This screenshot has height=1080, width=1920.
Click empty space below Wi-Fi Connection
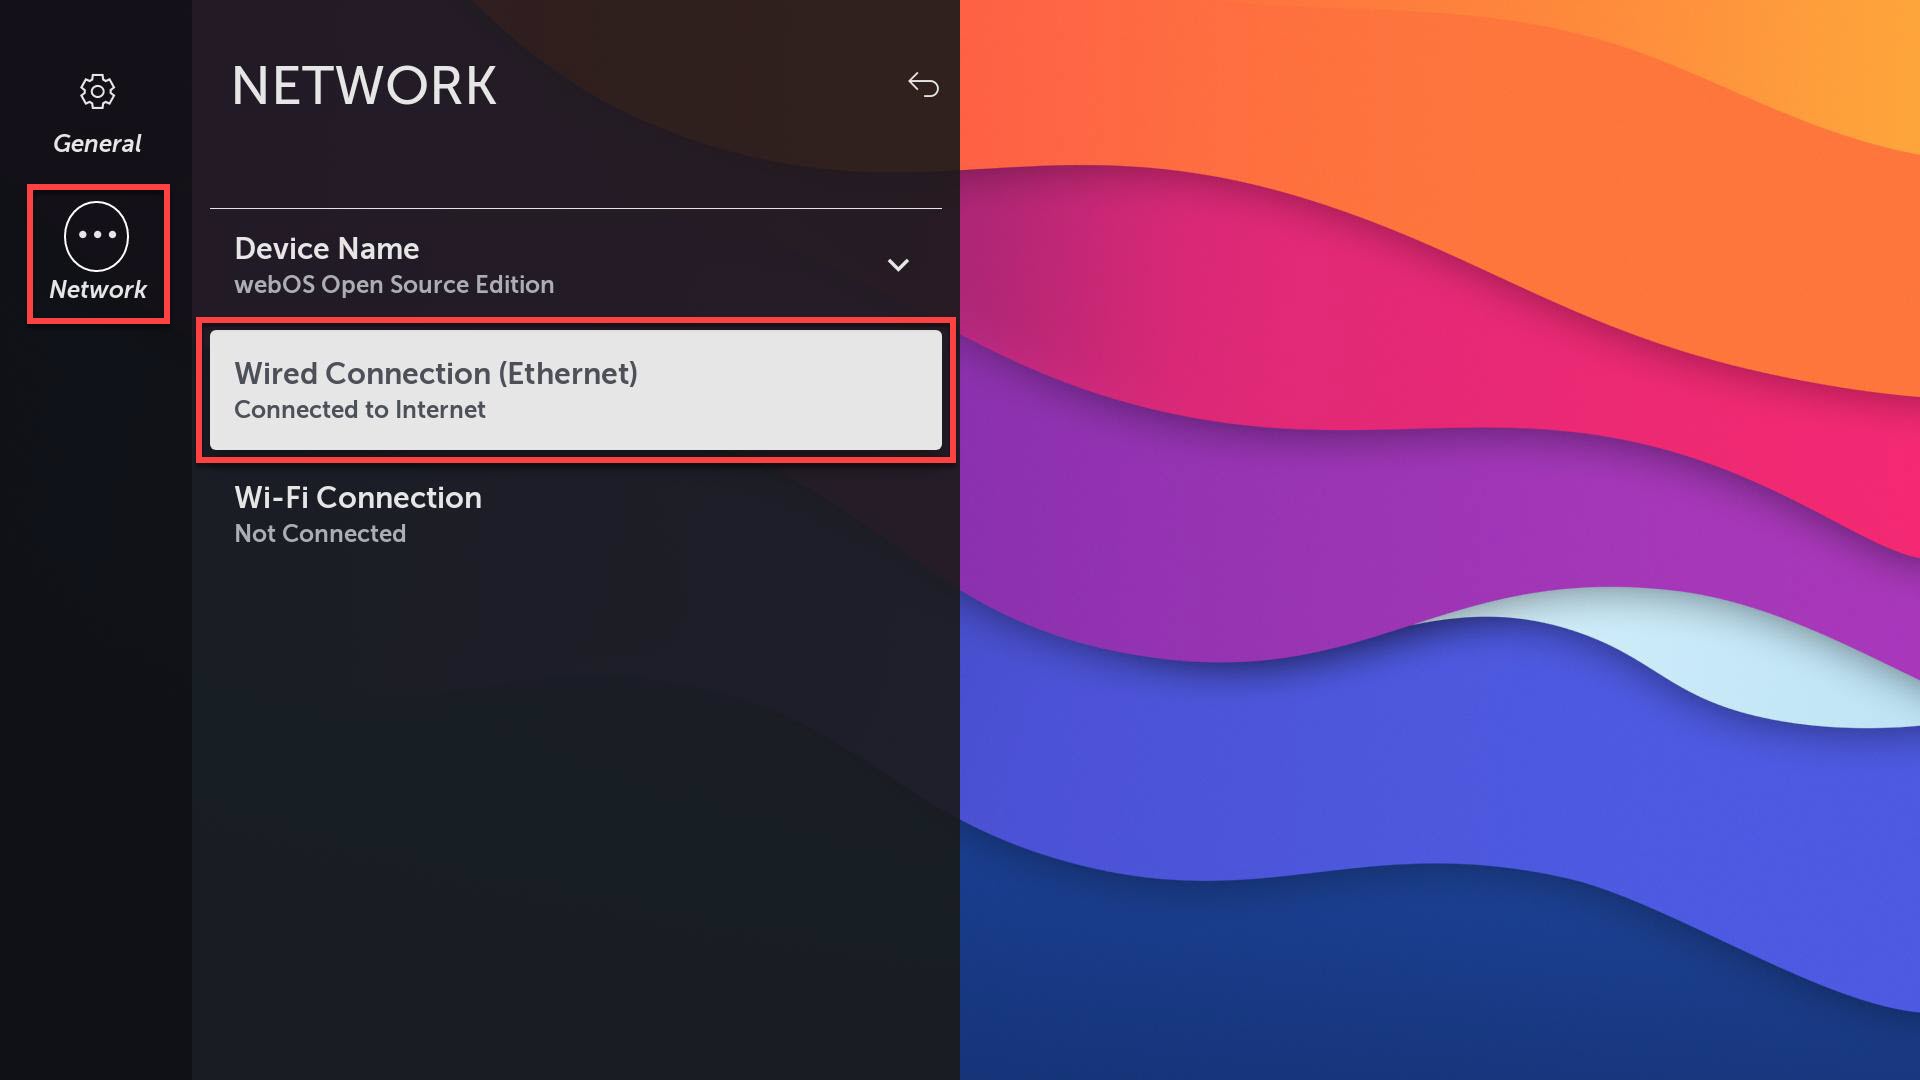click(575, 800)
